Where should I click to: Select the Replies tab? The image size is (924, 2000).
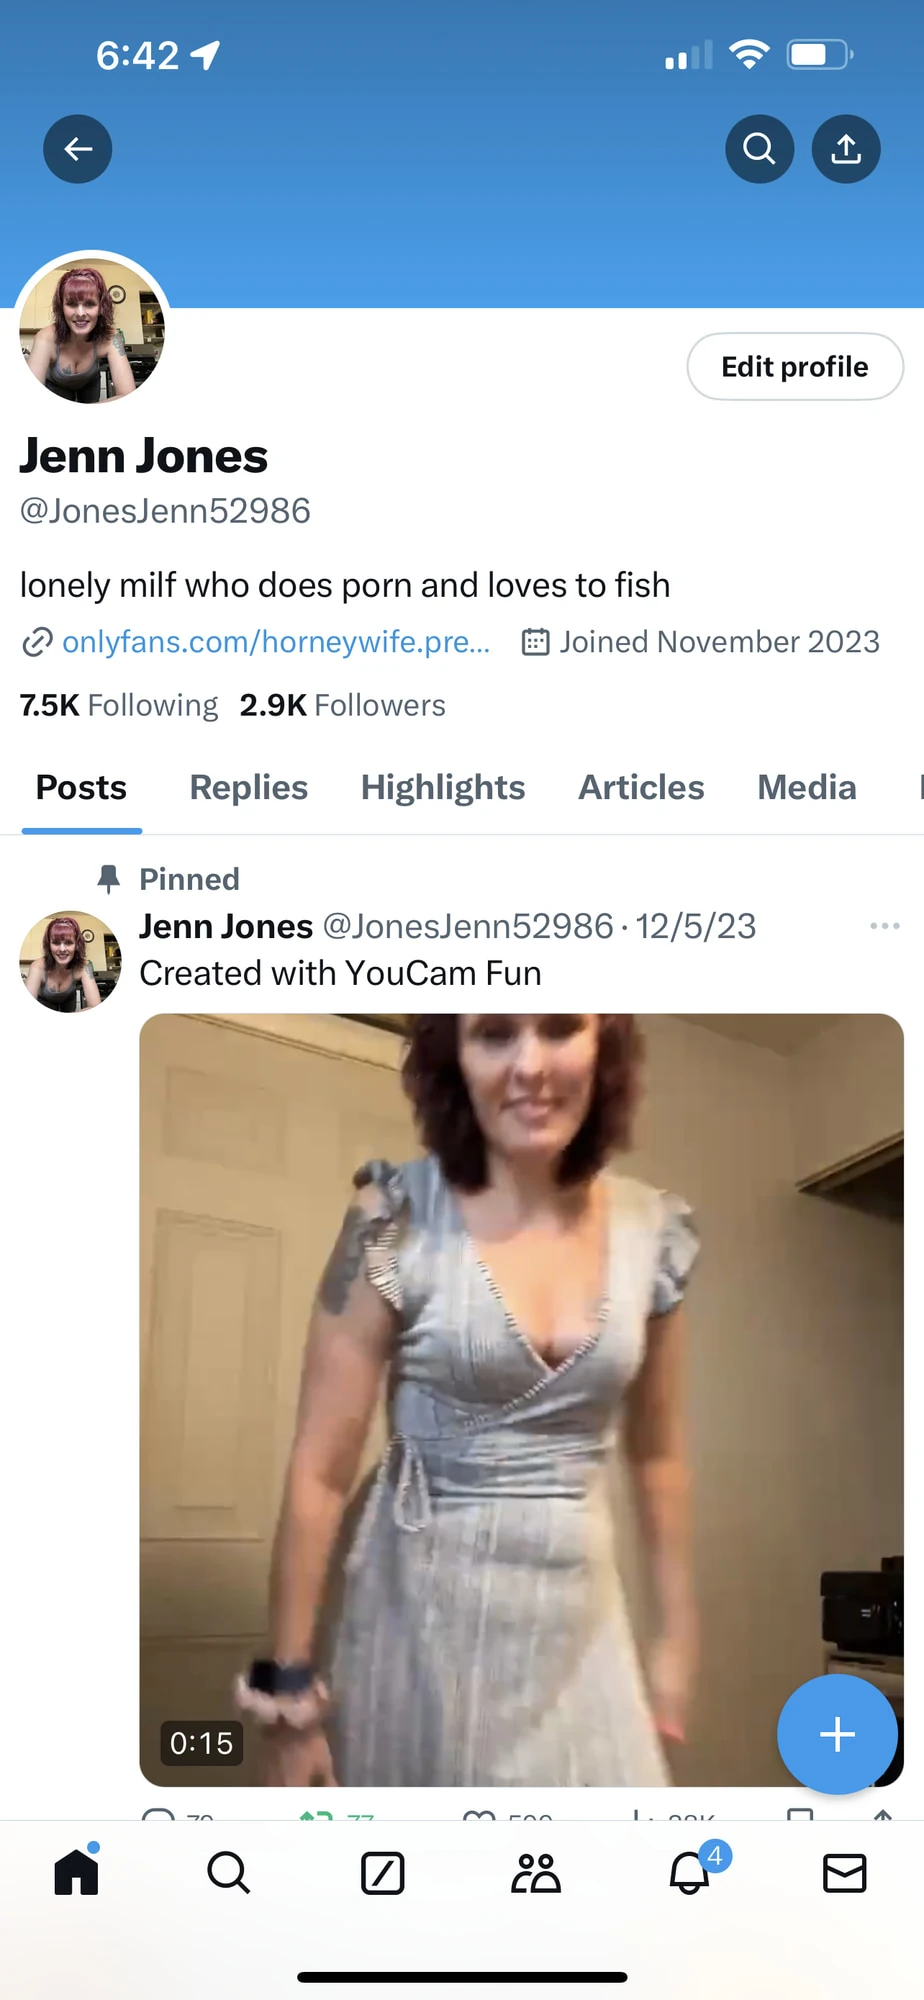(x=248, y=787)
